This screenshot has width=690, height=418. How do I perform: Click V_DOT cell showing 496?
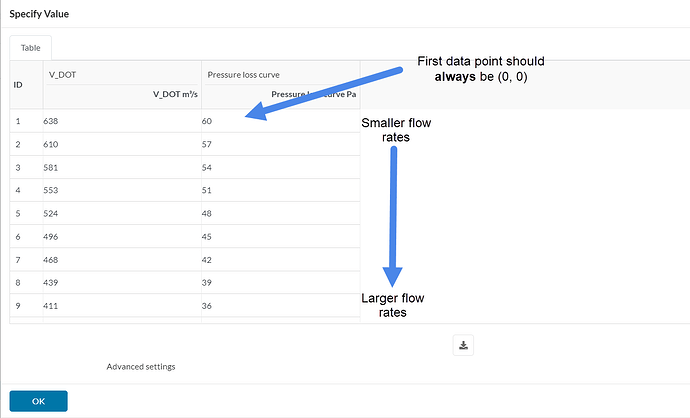click(122, 237)
